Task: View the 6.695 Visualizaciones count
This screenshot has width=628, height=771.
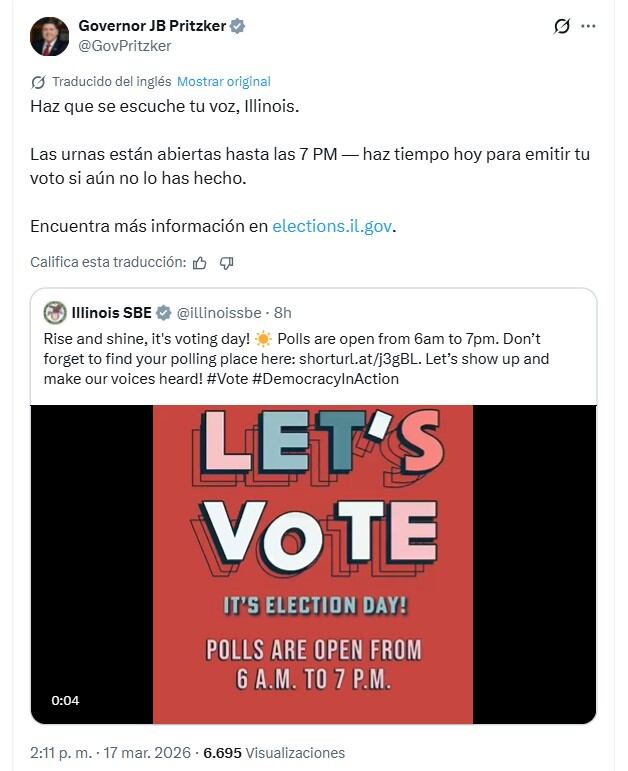Action: coord(274,753)
